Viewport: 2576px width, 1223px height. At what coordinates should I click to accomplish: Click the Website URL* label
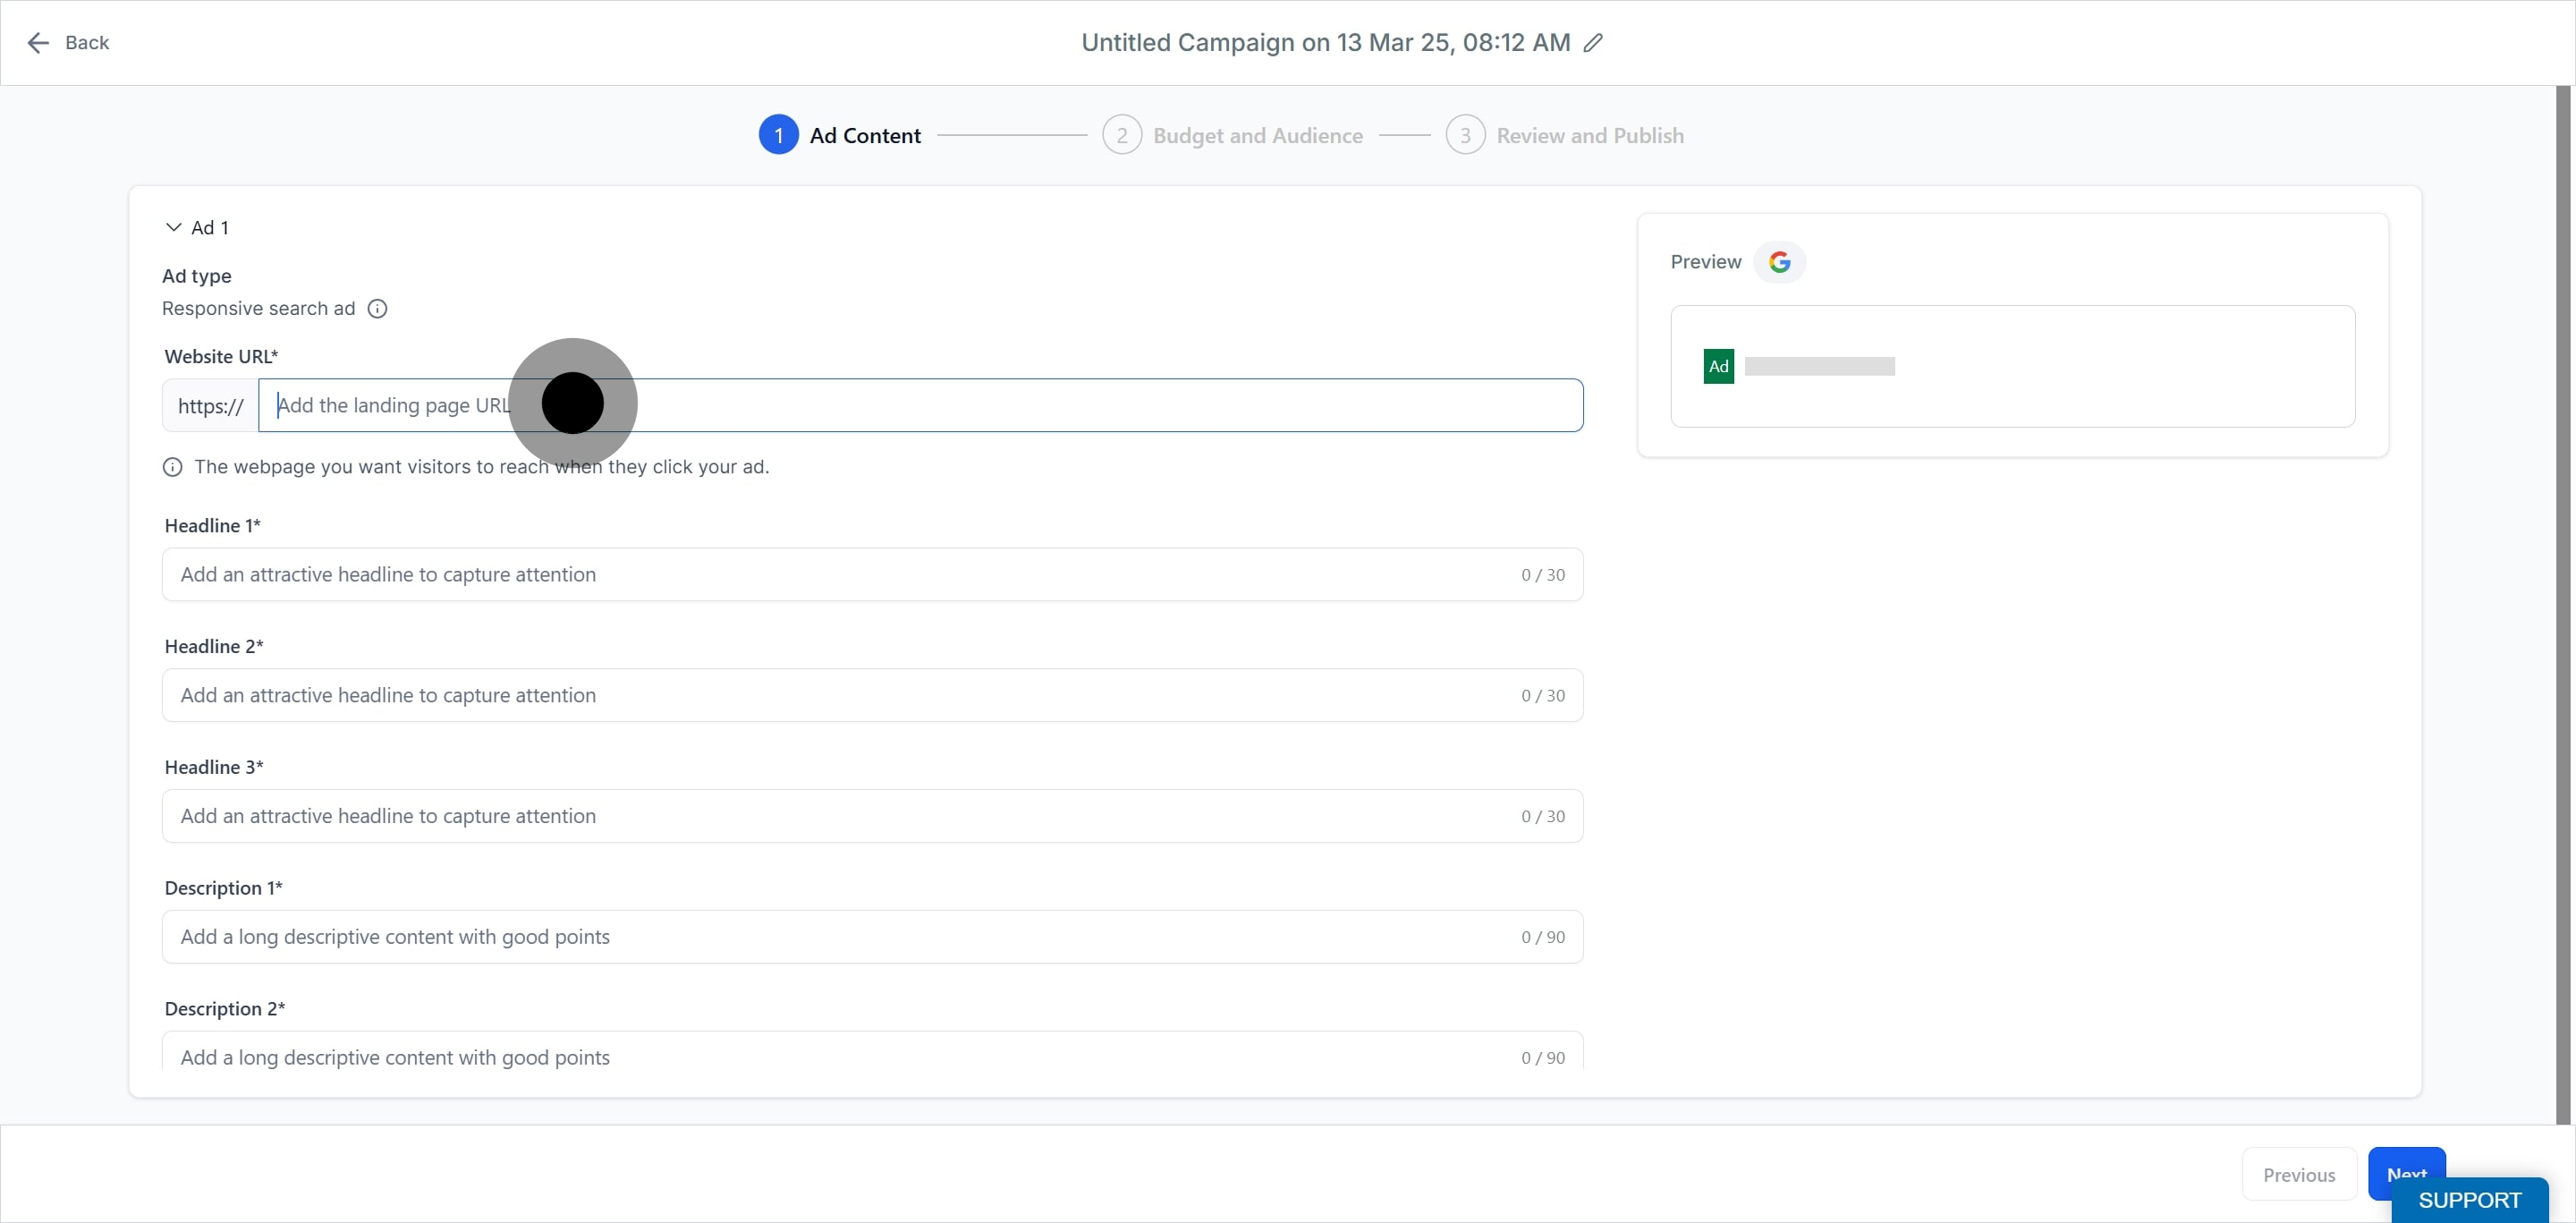point(221,356)
